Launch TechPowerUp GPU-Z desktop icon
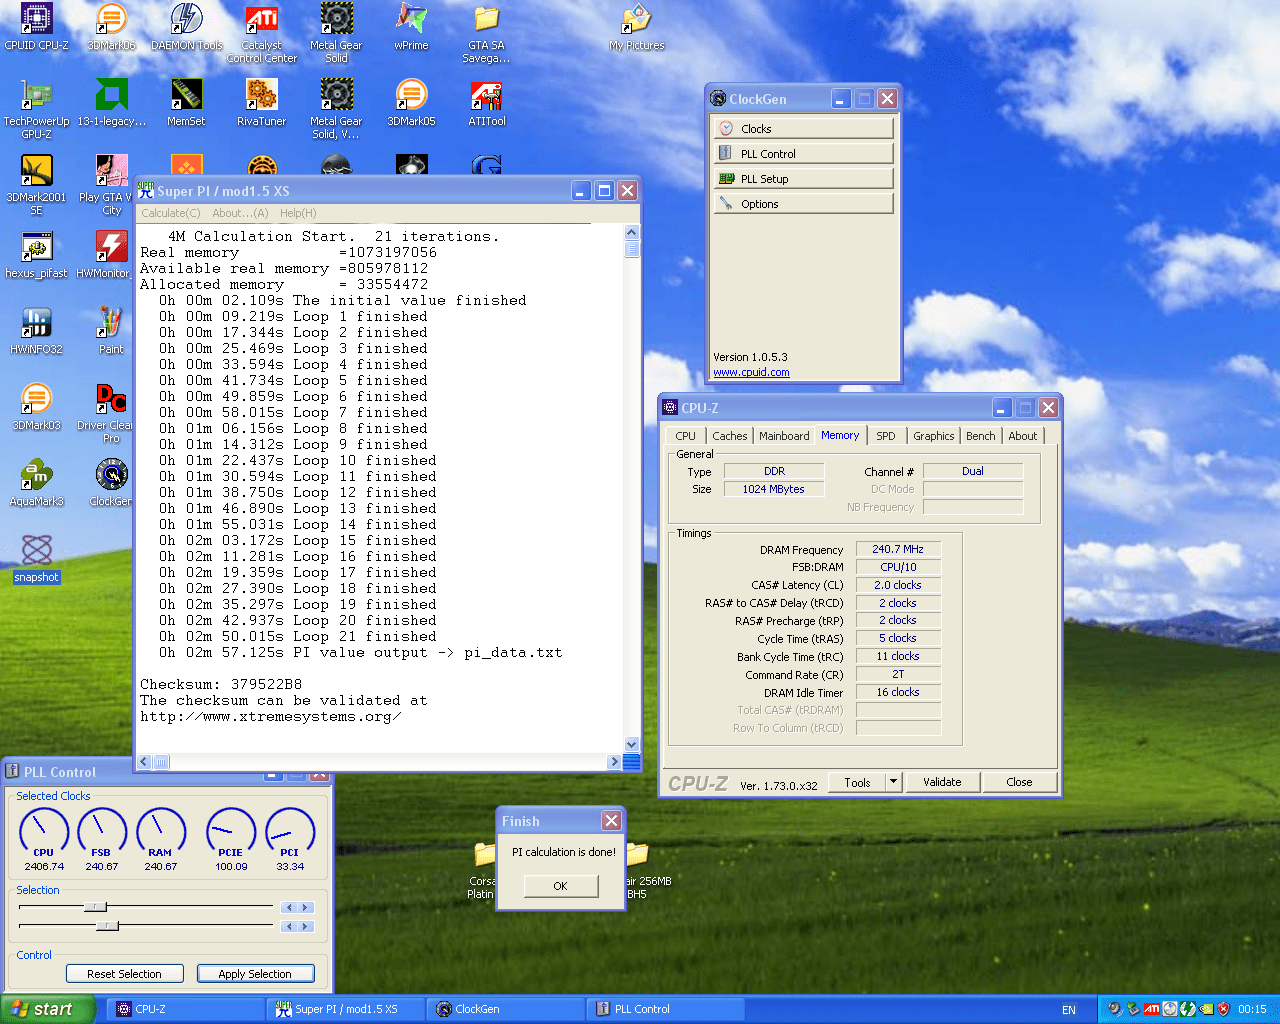The height and width of the screenshot is (1024, 1280). [x=36, y=109]
